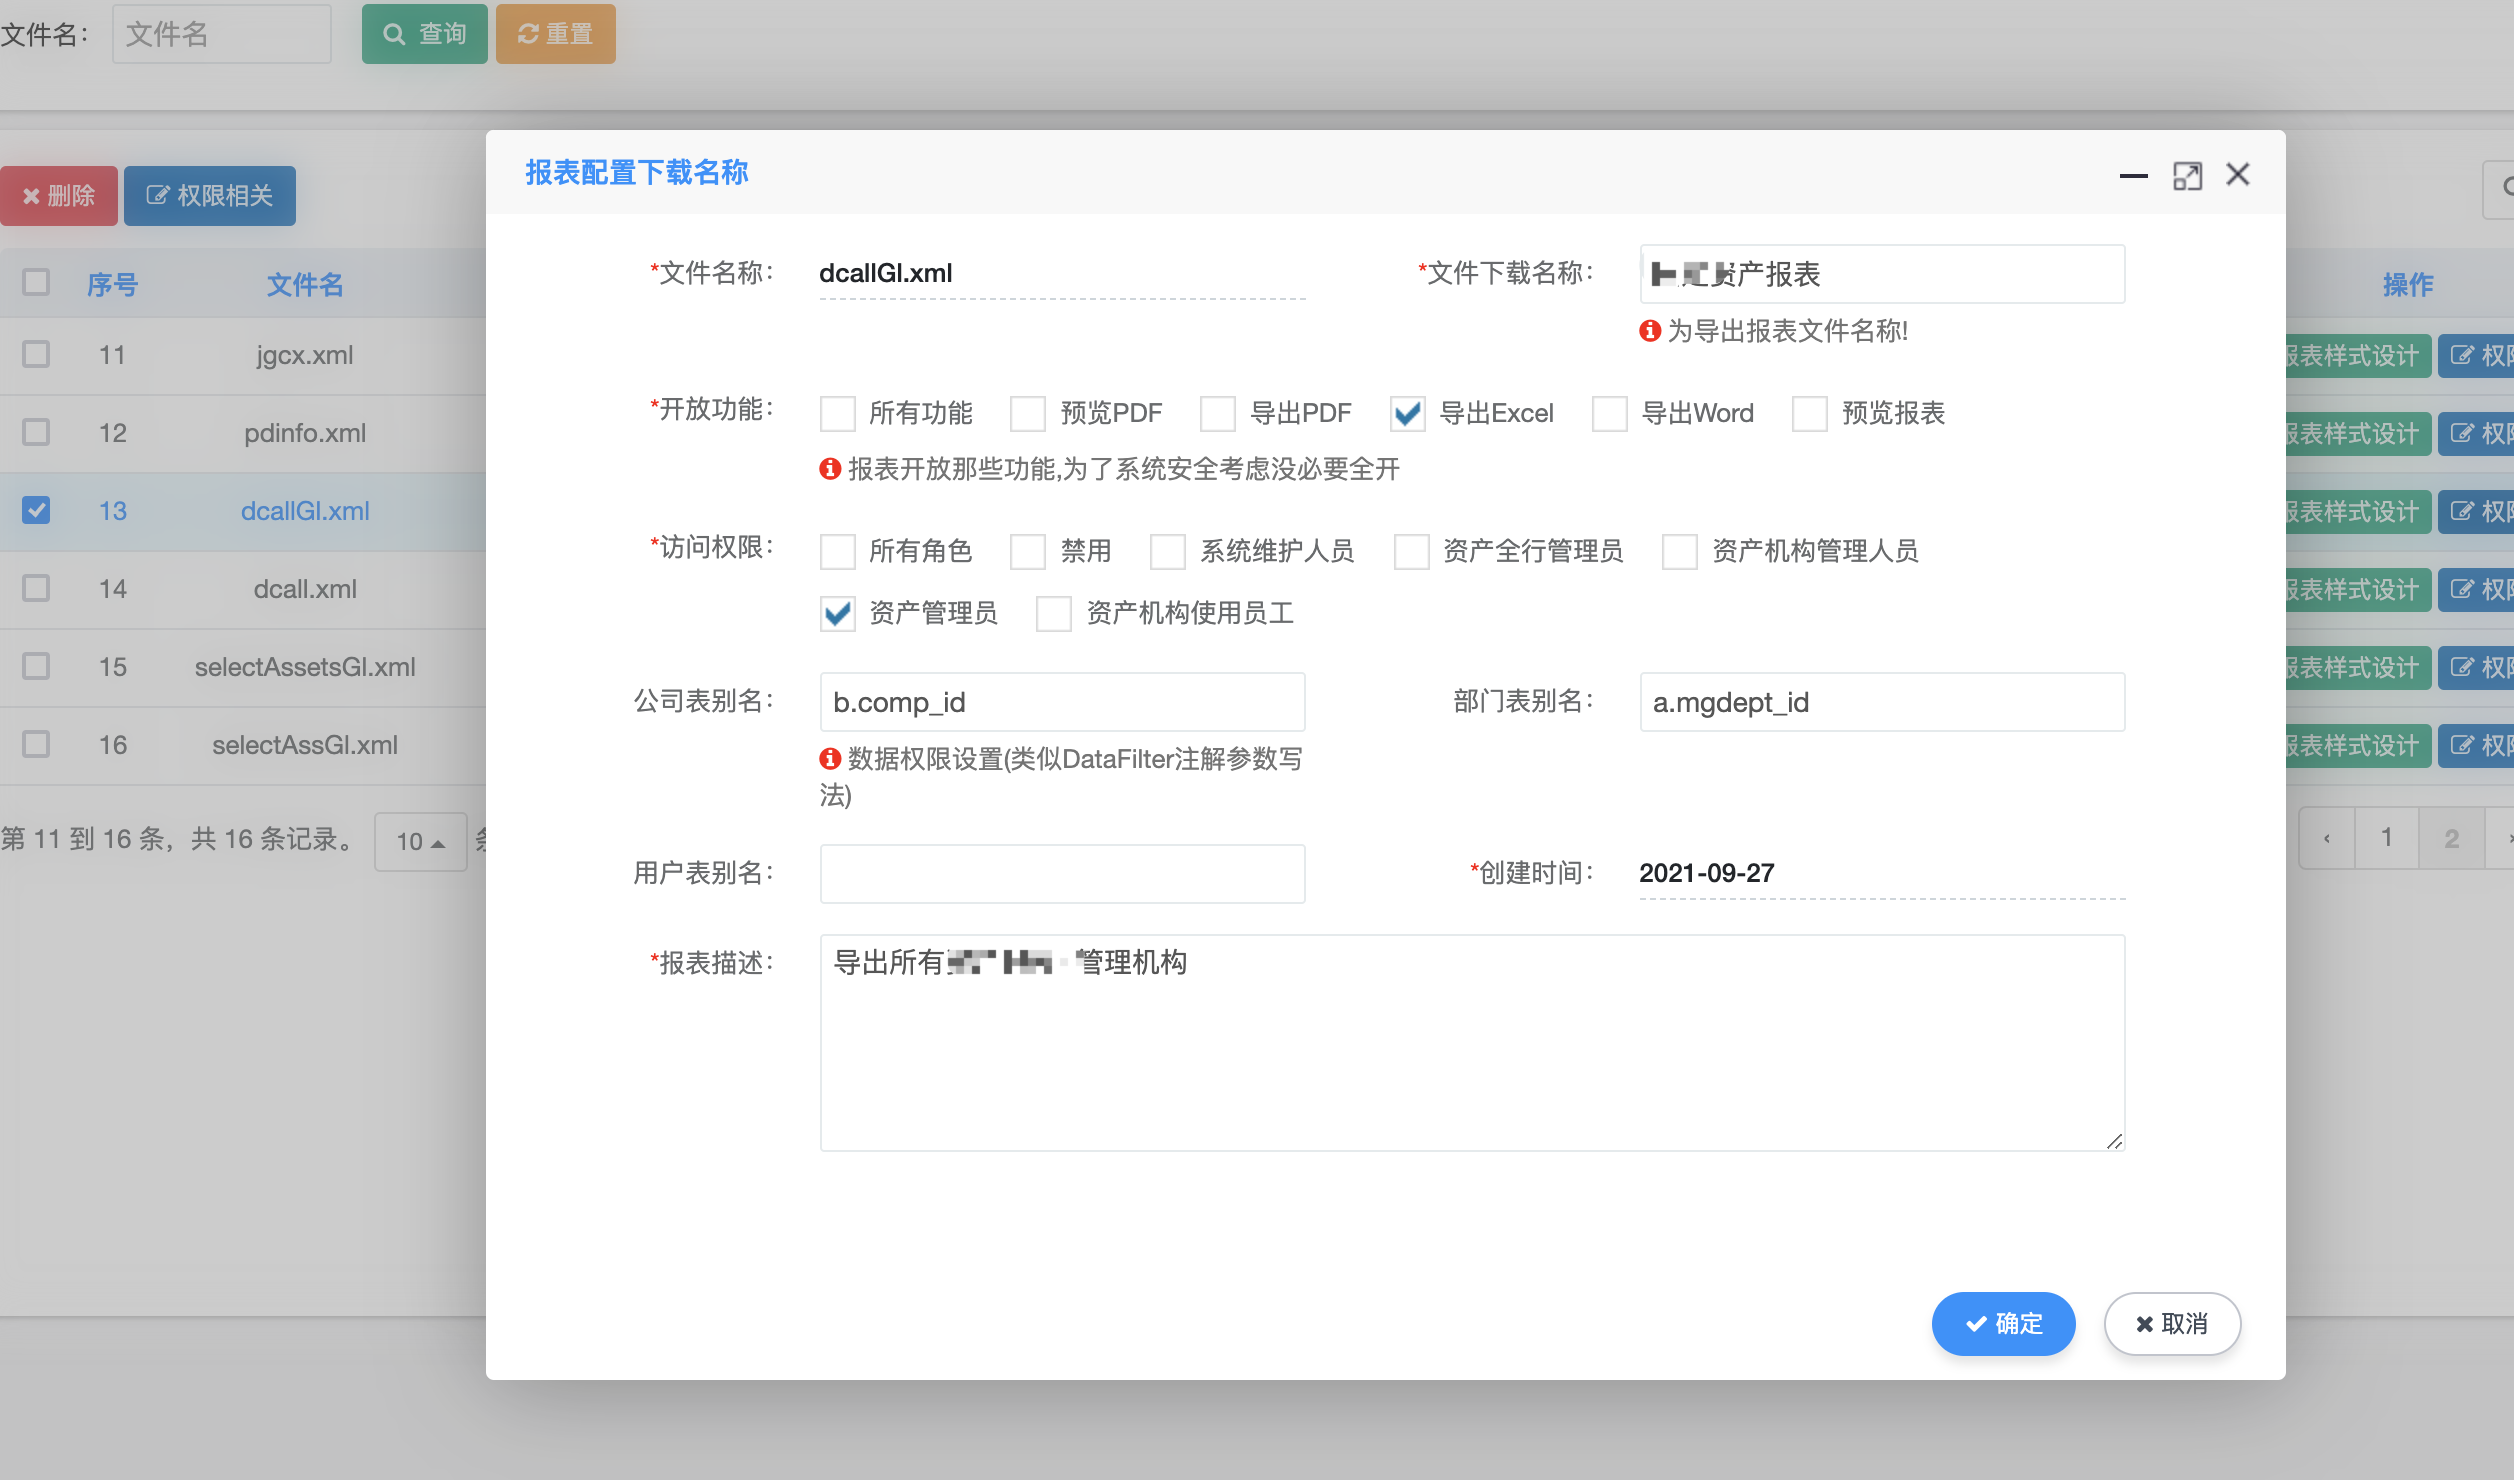Click file name selectAssGl.xml
Viewport: 2514px width, 1480px height.
(x=305, y=745)
